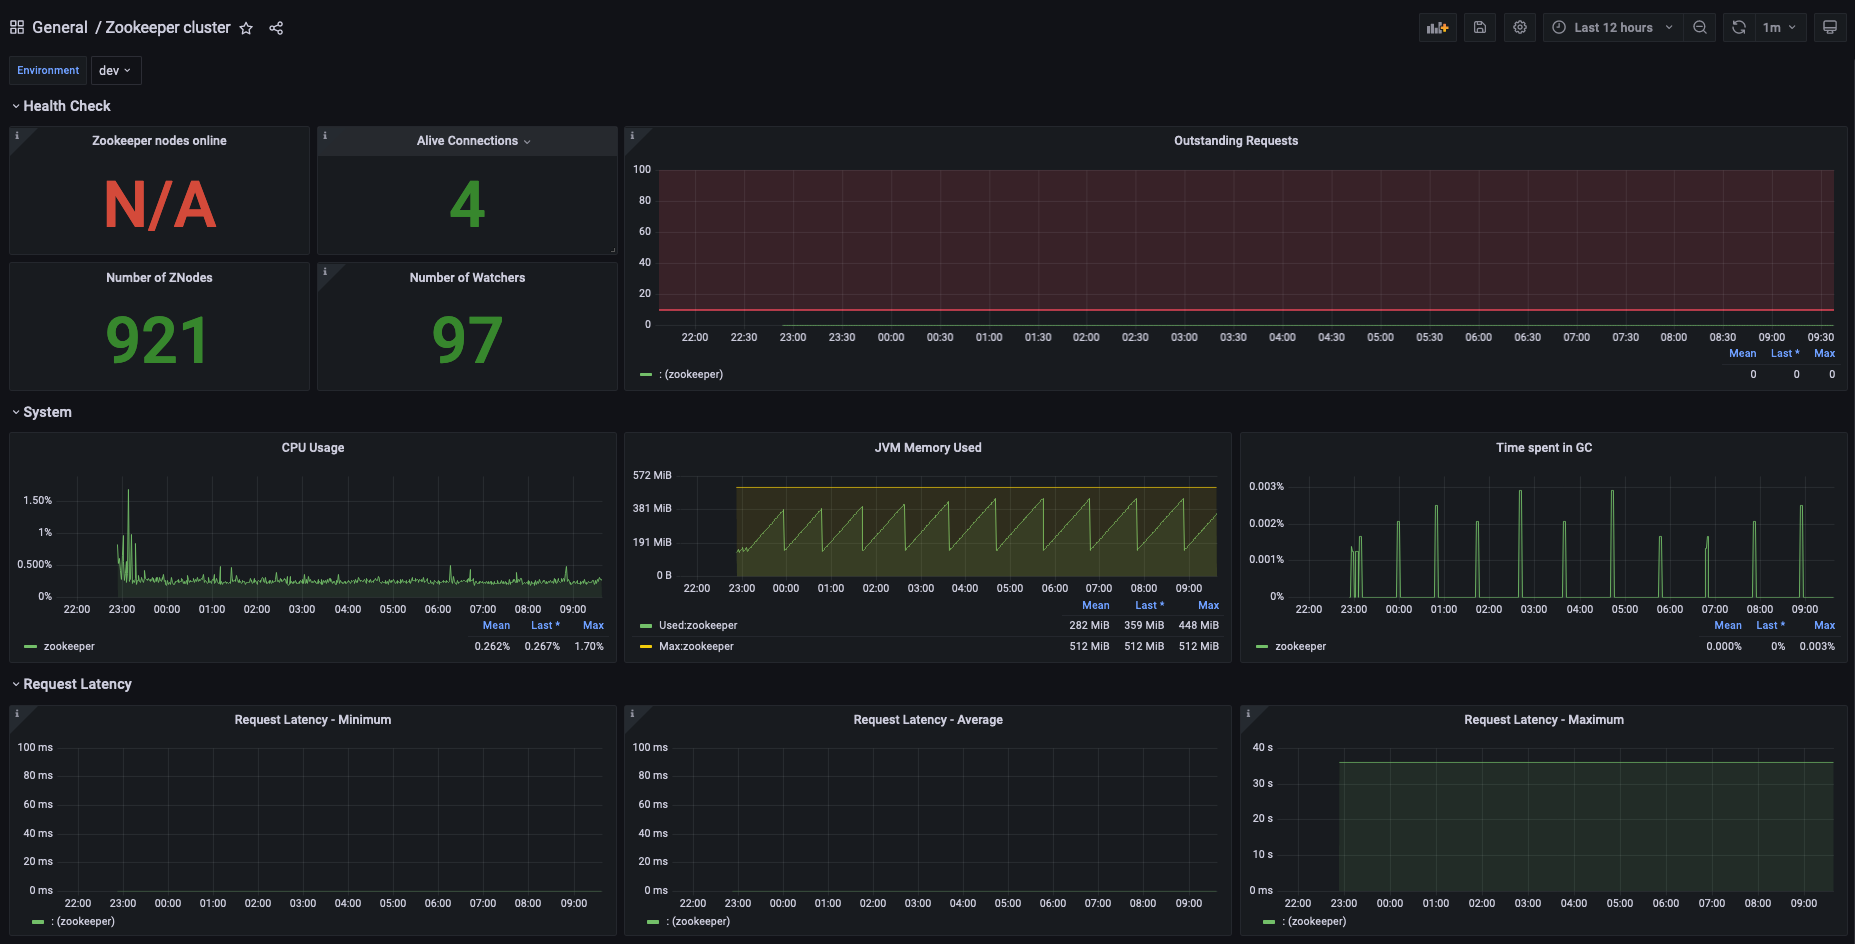Toggle (zookeeper) series in Latency Maximum legend
Image resolution: width=1855 pixels, height=944 pixels.
click(x=1314, y=922)
